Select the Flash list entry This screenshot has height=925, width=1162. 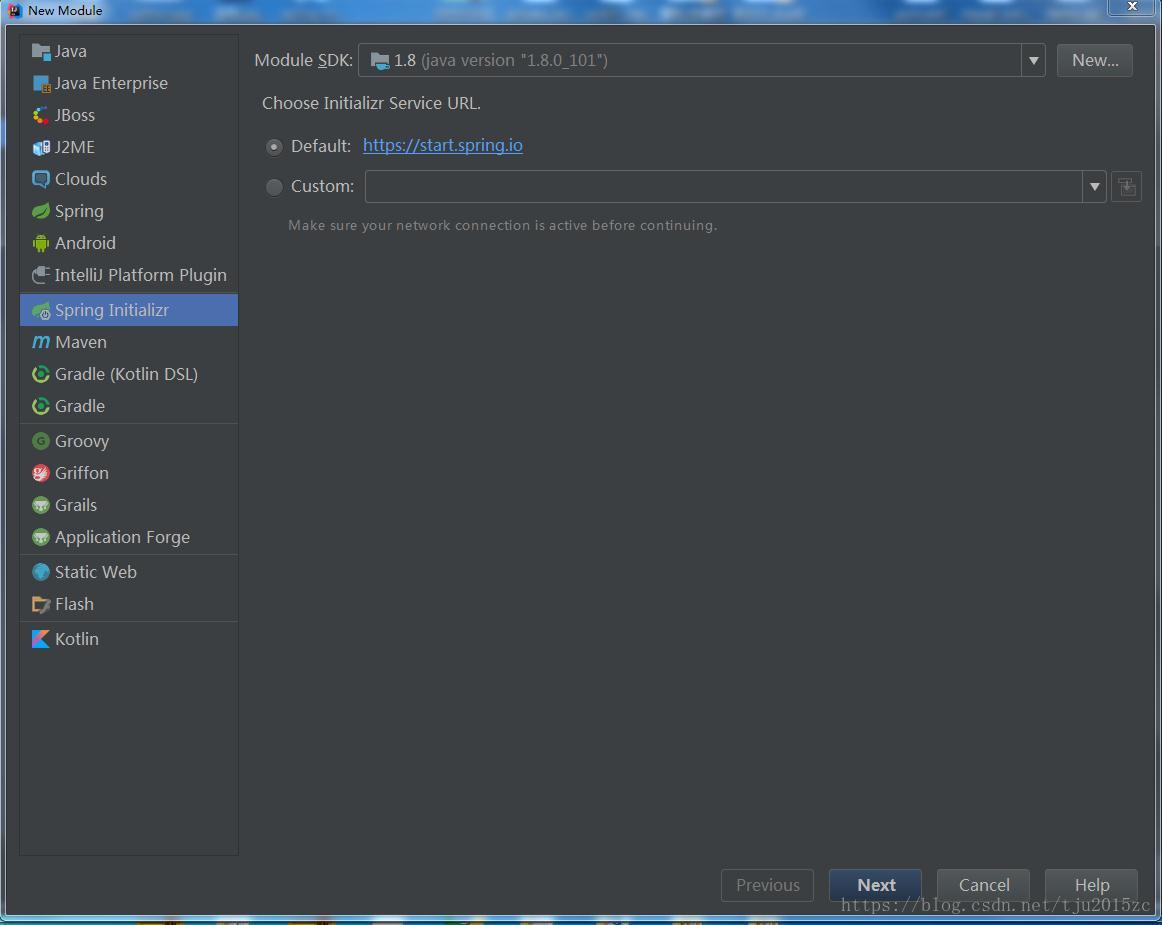(129, 604)
